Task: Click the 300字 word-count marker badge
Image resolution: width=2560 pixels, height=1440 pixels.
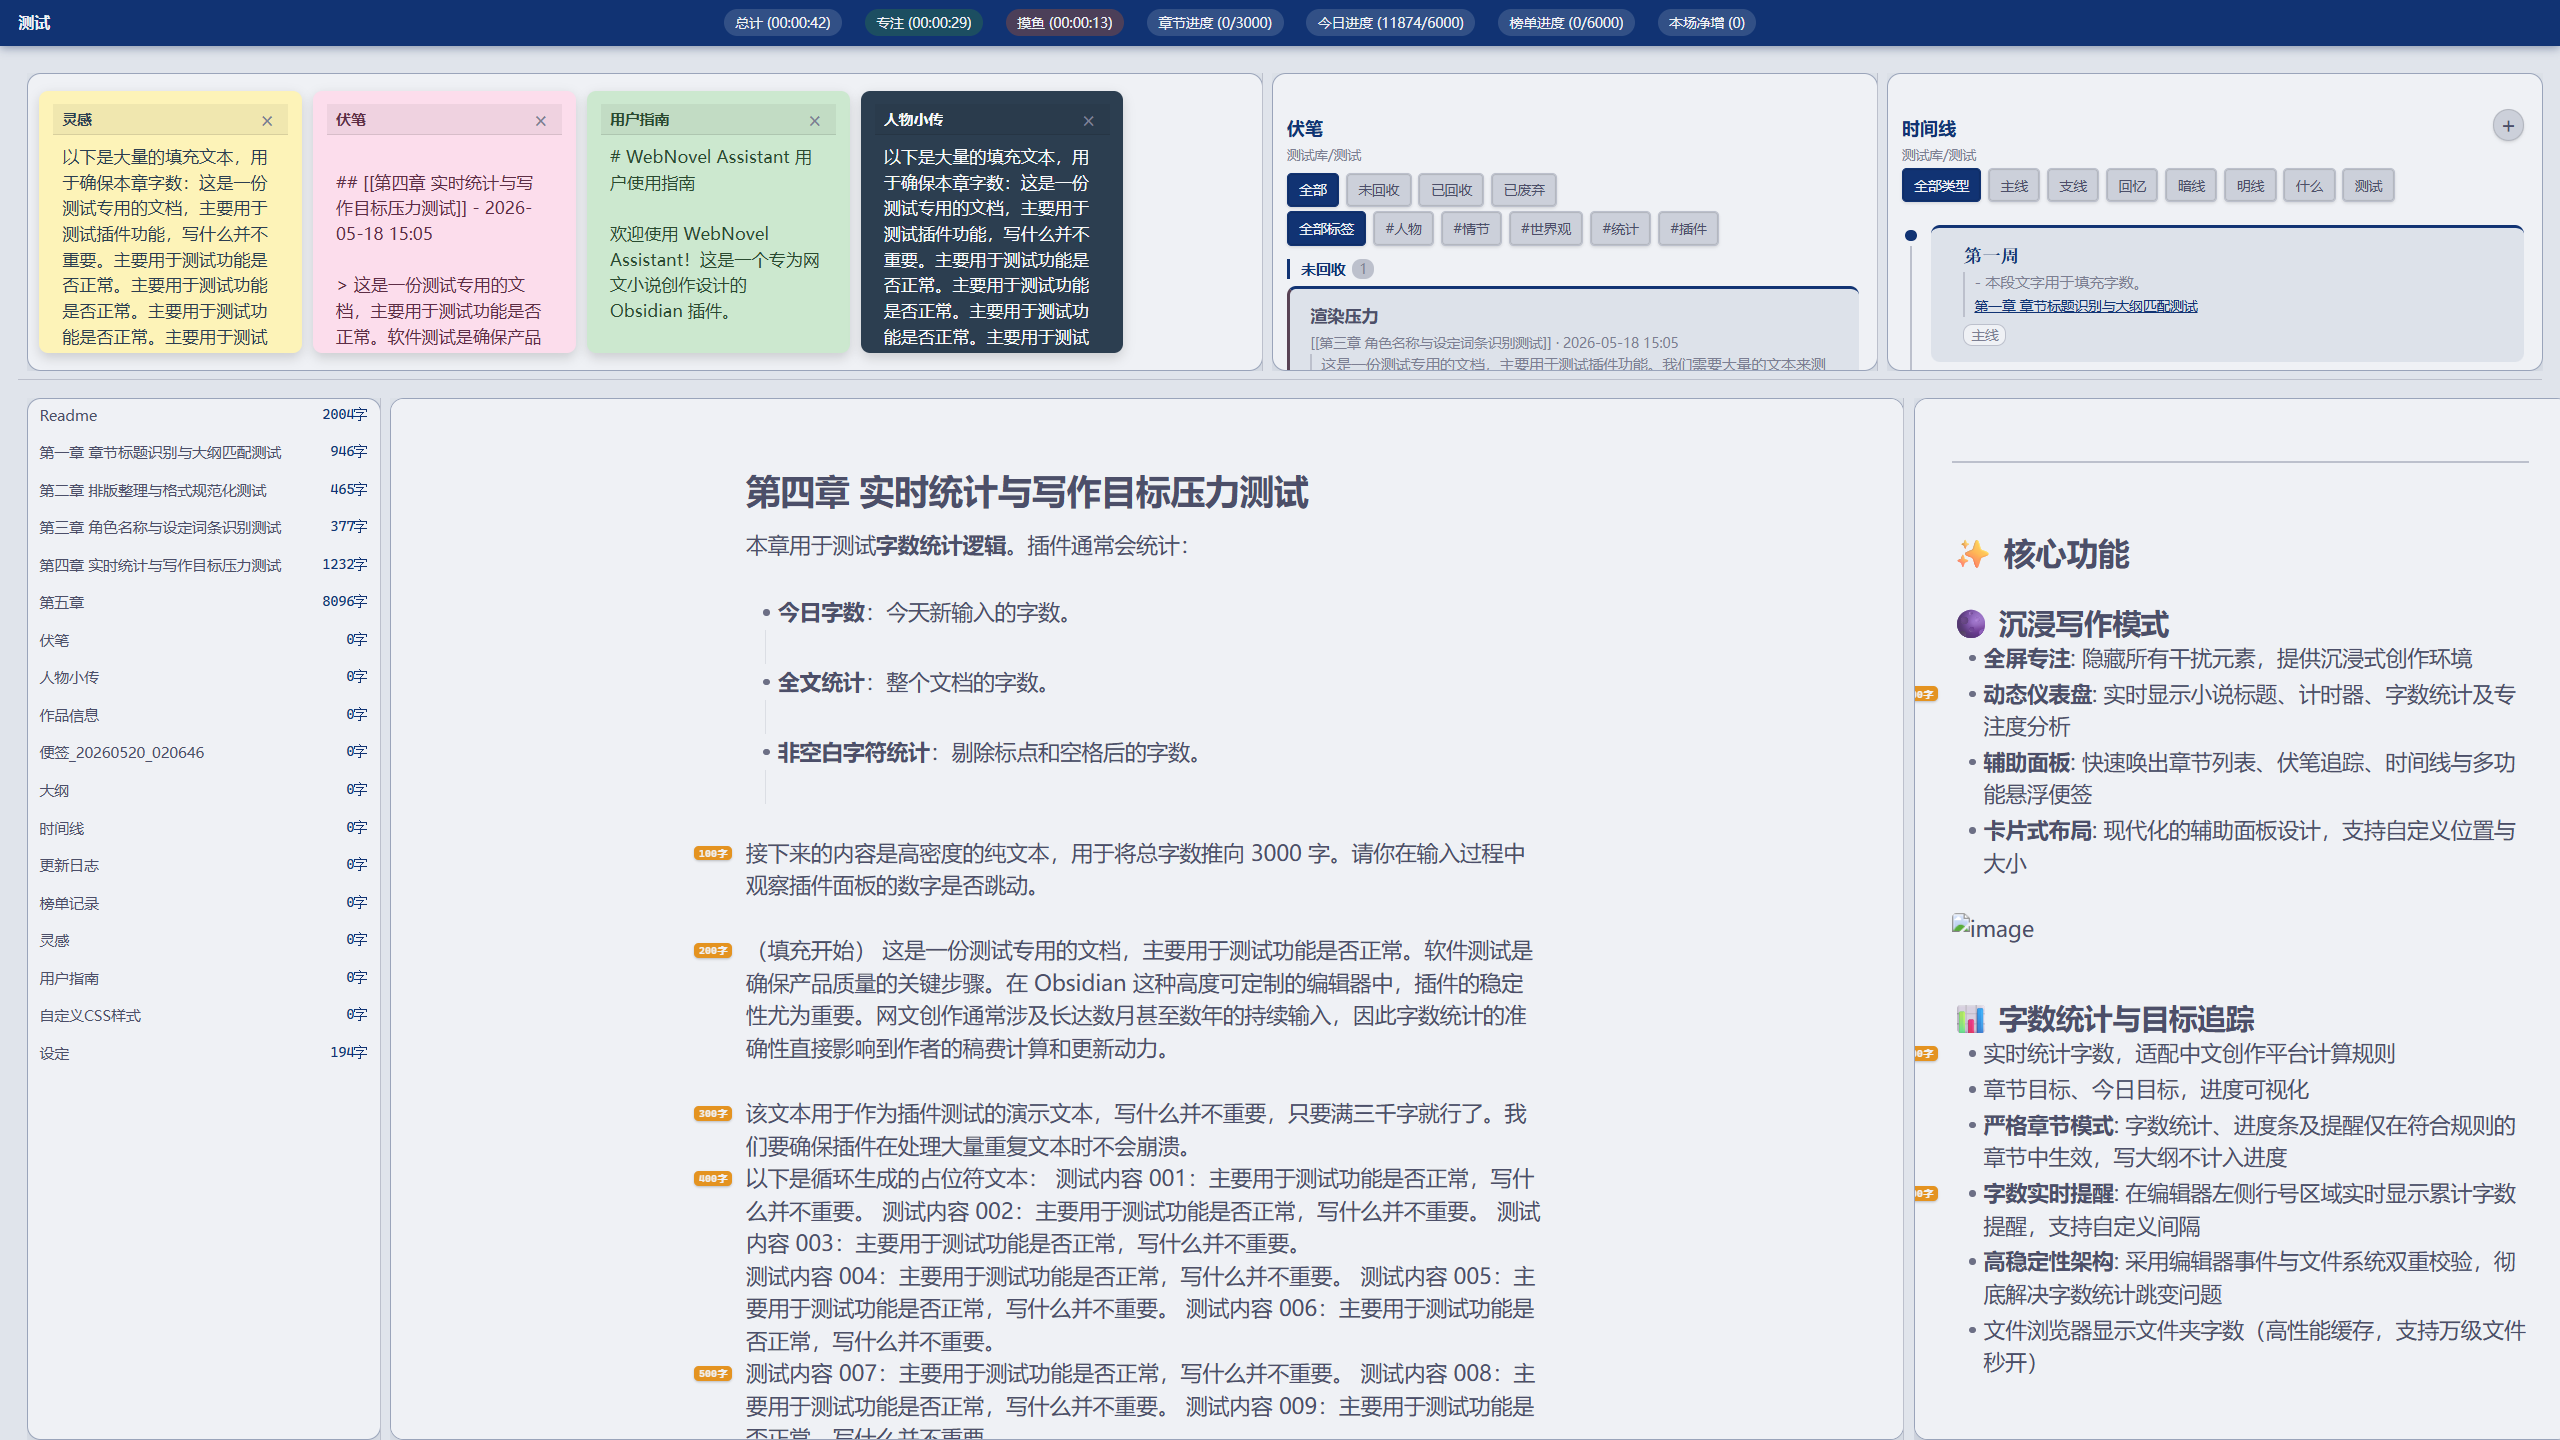Action: 713,1113
